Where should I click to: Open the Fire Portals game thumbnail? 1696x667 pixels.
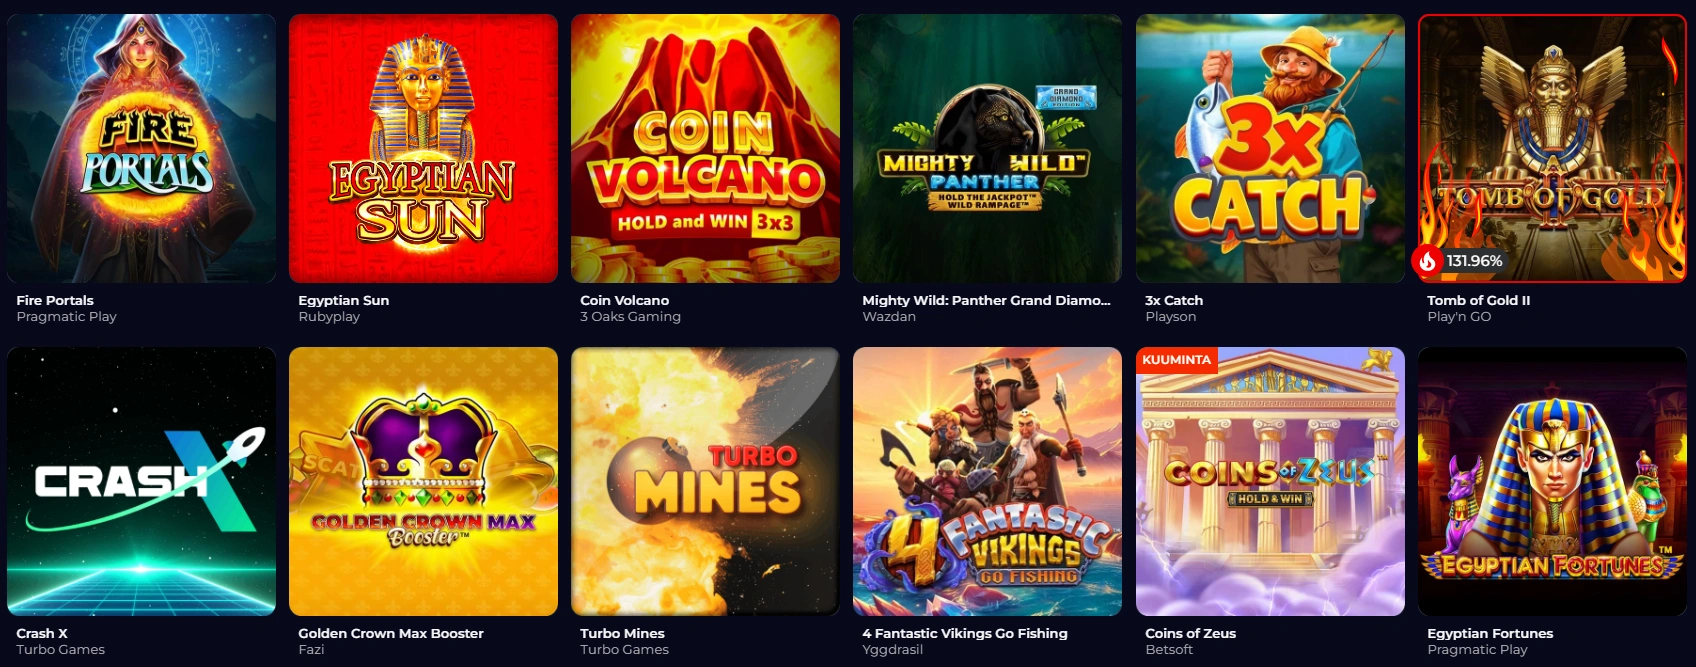[x=141, y=148]
